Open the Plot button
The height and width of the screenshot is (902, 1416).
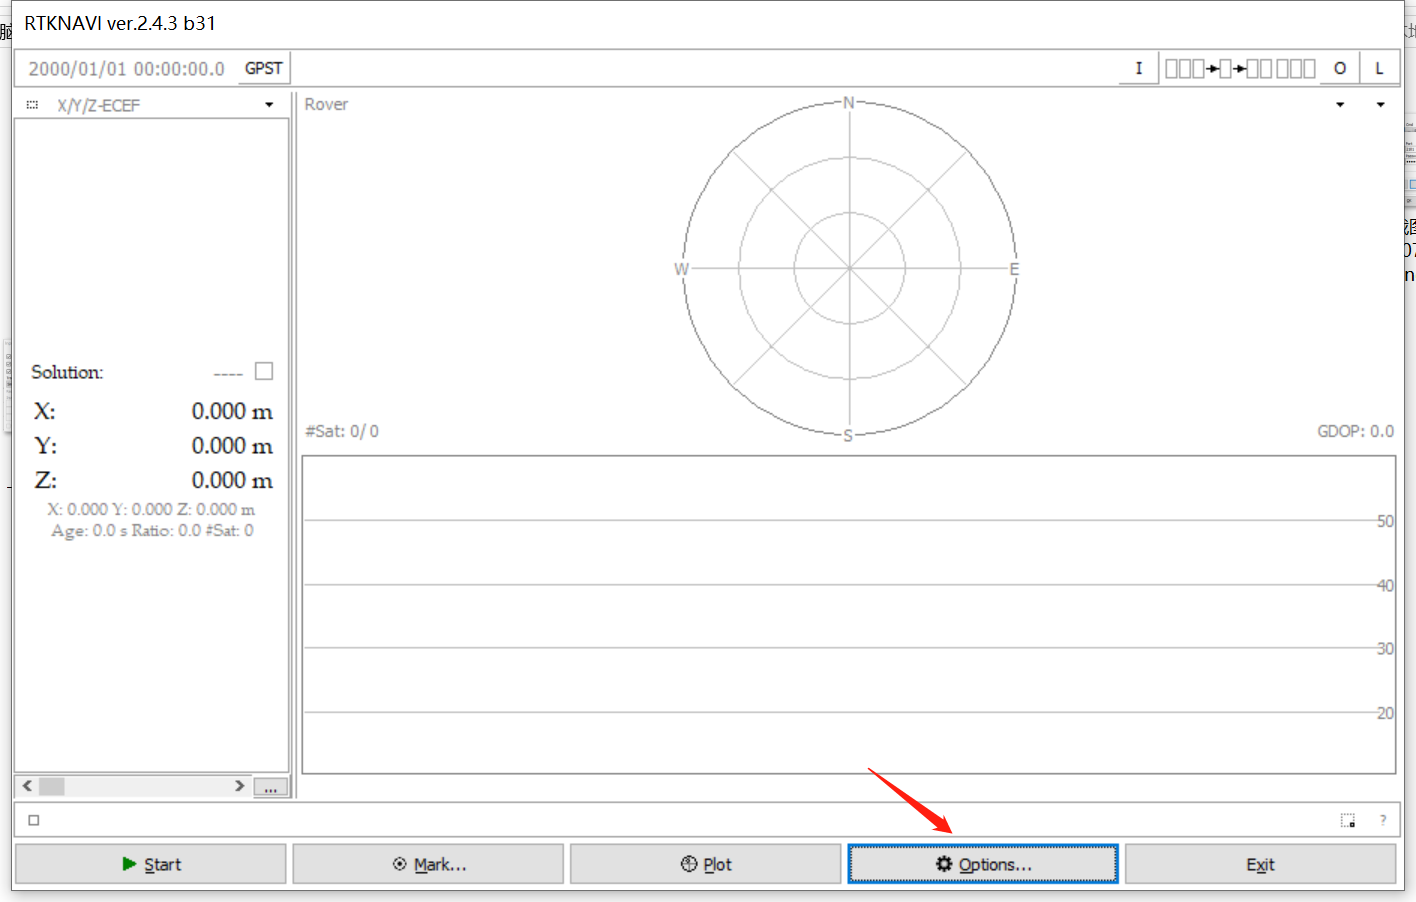point(706,864)
